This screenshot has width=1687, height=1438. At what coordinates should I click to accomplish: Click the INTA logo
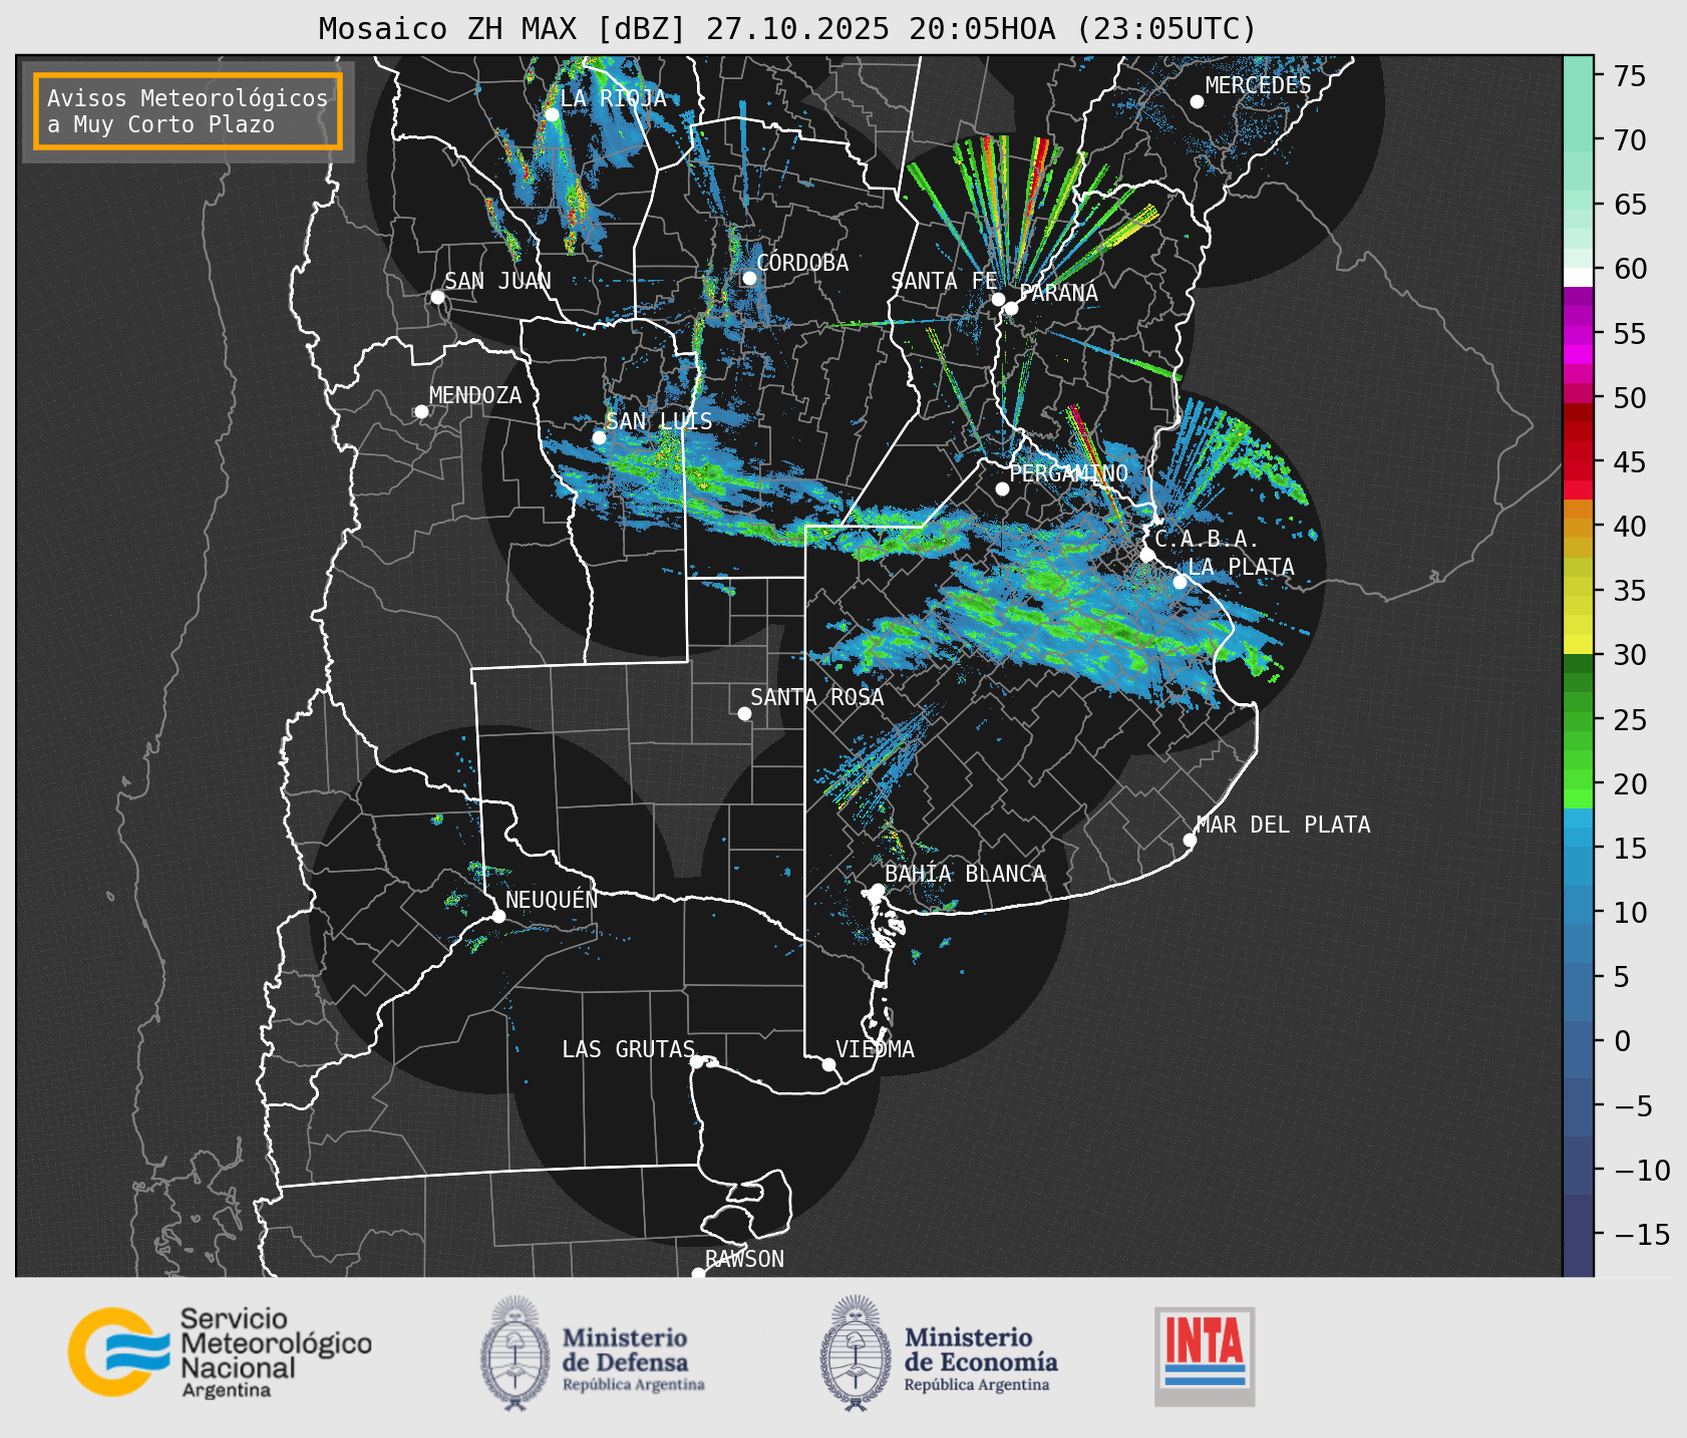tap(1204, 1356)
